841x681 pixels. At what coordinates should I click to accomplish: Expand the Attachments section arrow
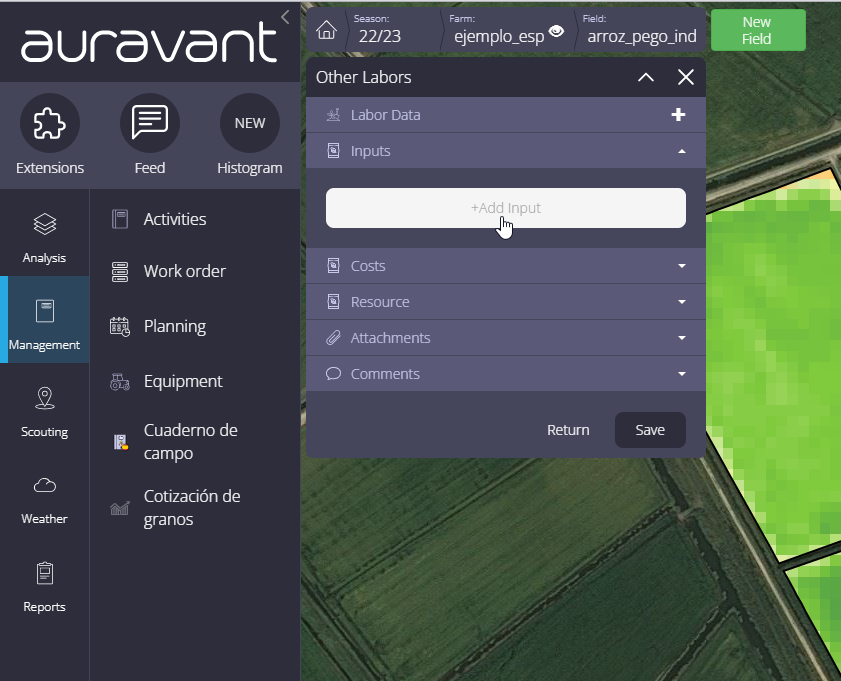[682, 338]
